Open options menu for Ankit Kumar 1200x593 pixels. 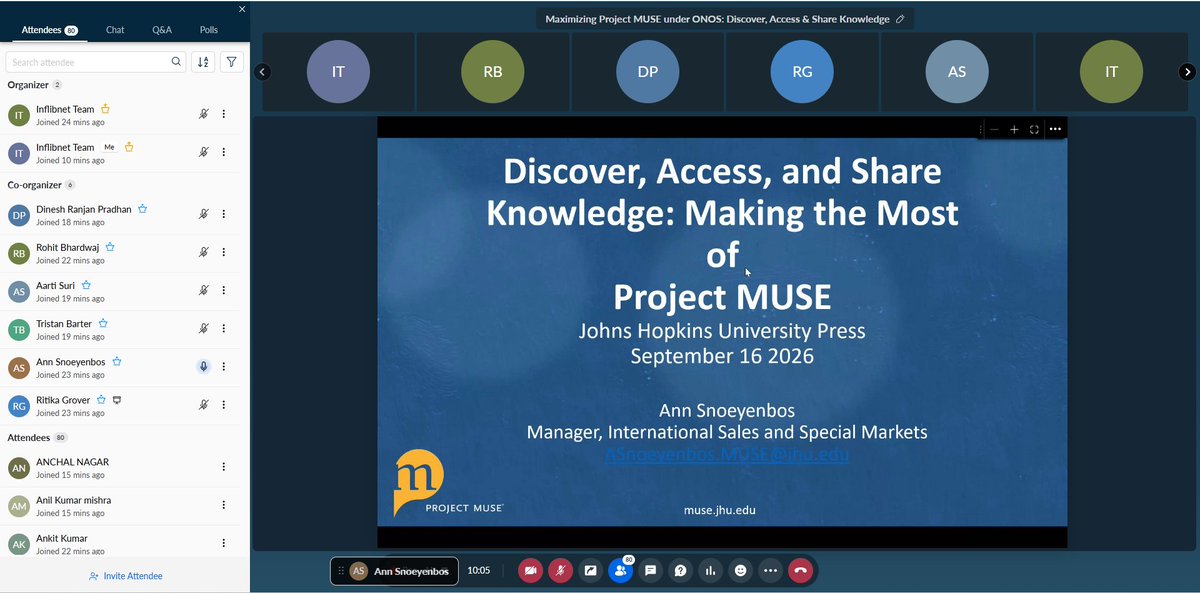(x=224, y=542)
